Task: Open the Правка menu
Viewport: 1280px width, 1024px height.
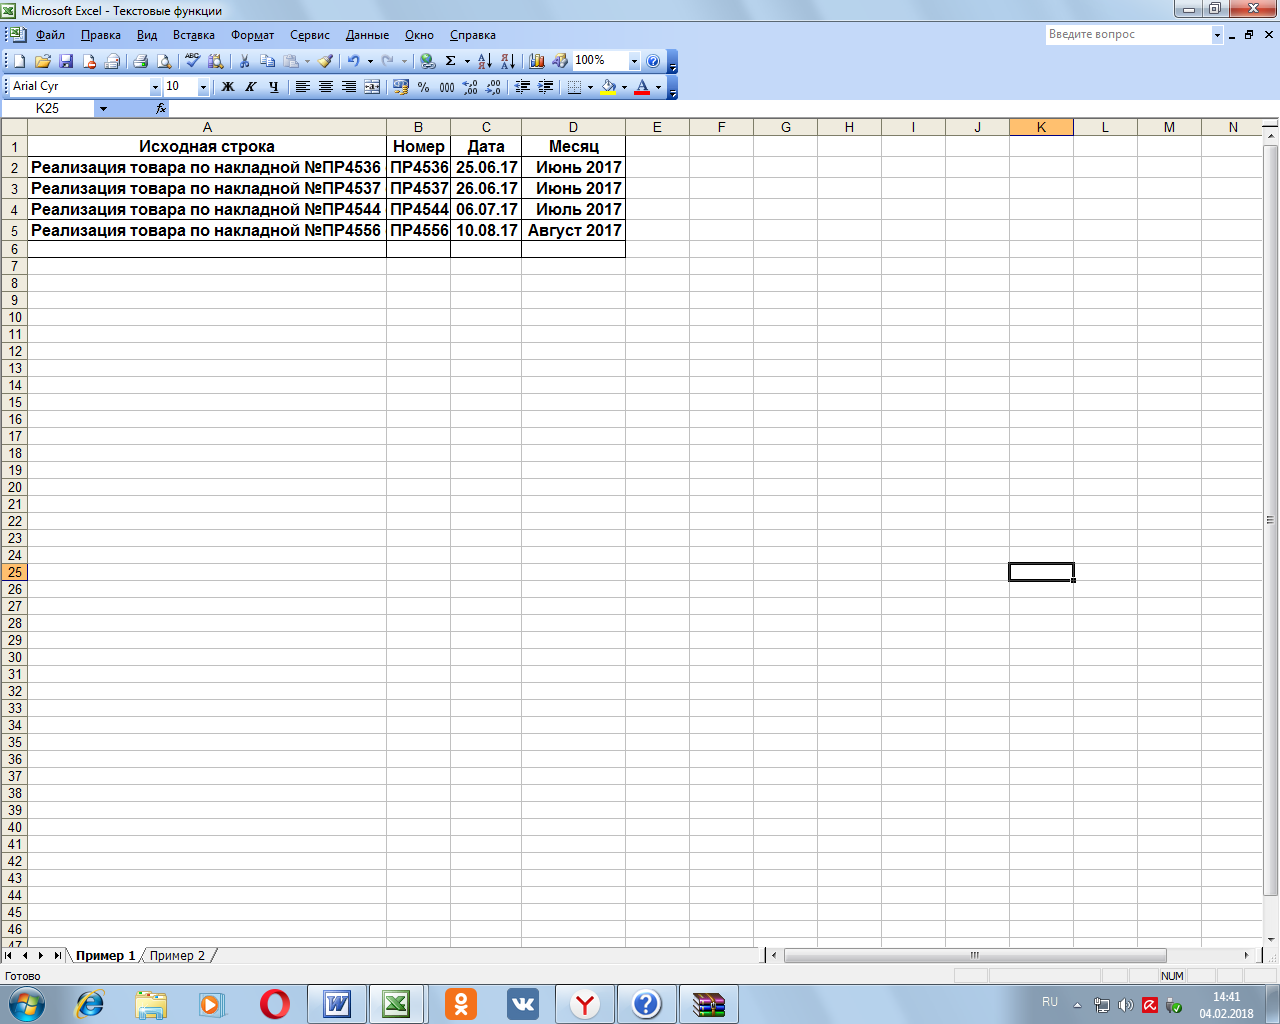Action: pos(101,35)
